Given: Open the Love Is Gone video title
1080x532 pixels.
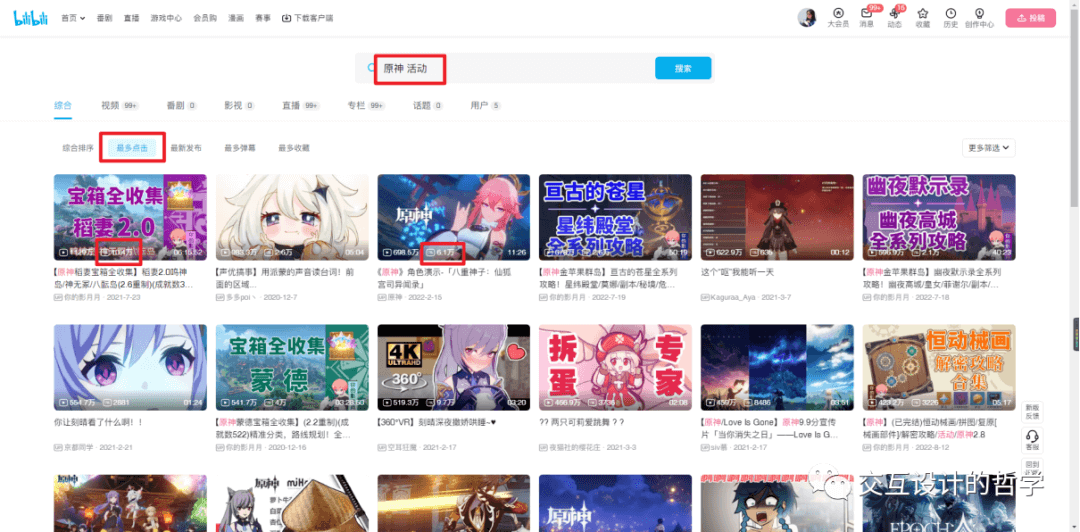Looking at the screenshot, I should [x=769, y=428].
